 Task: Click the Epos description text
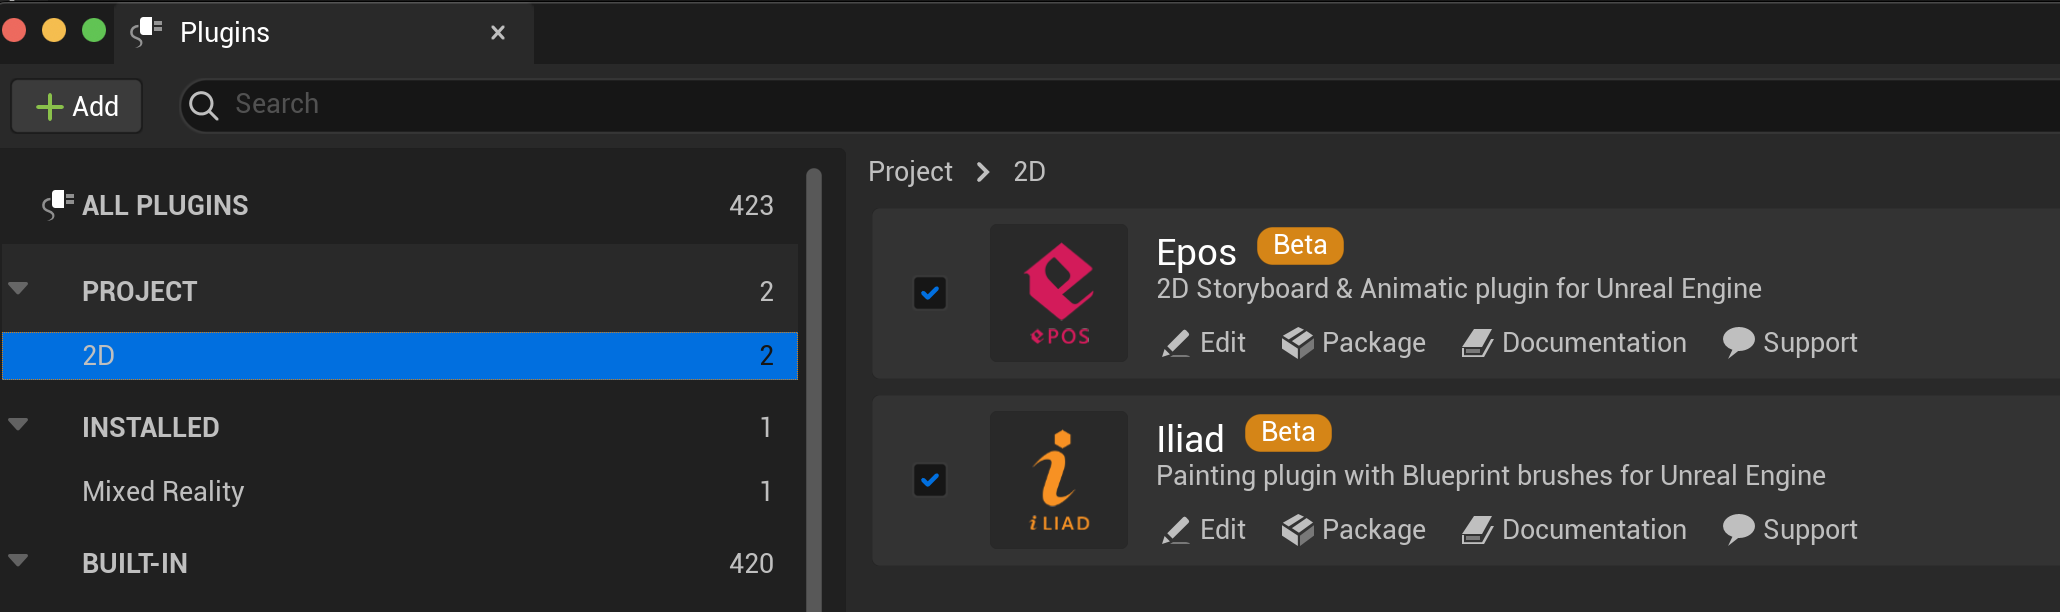1459,289
